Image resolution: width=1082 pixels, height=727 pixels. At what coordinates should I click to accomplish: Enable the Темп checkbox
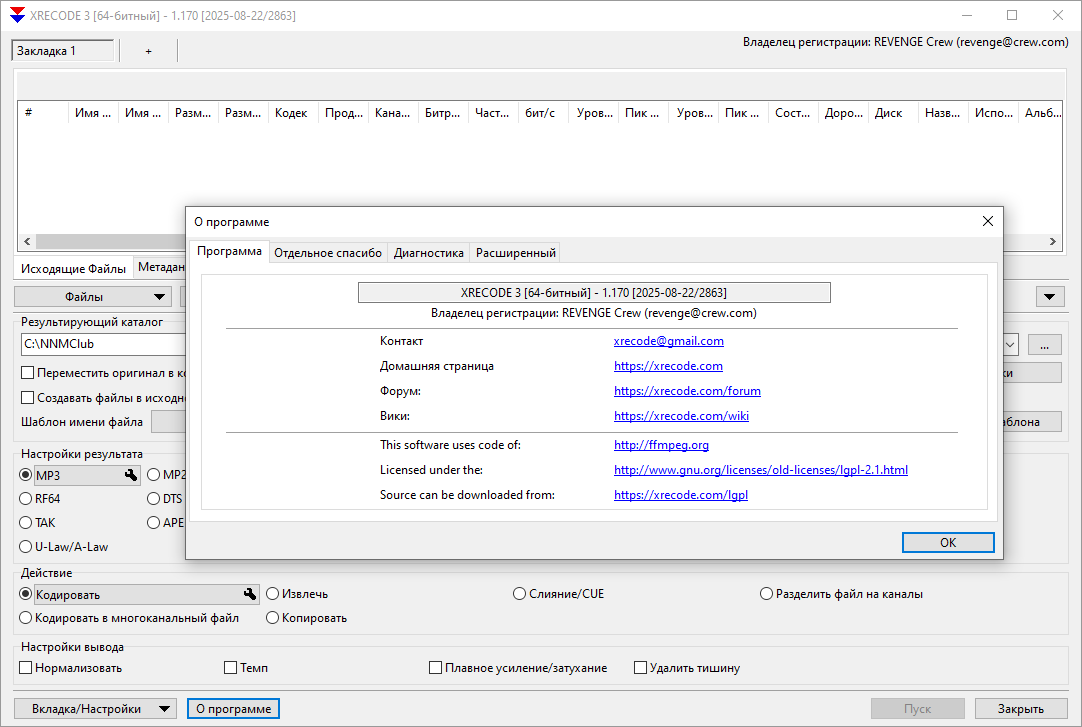pyautogui.click(x=230, y=668)
